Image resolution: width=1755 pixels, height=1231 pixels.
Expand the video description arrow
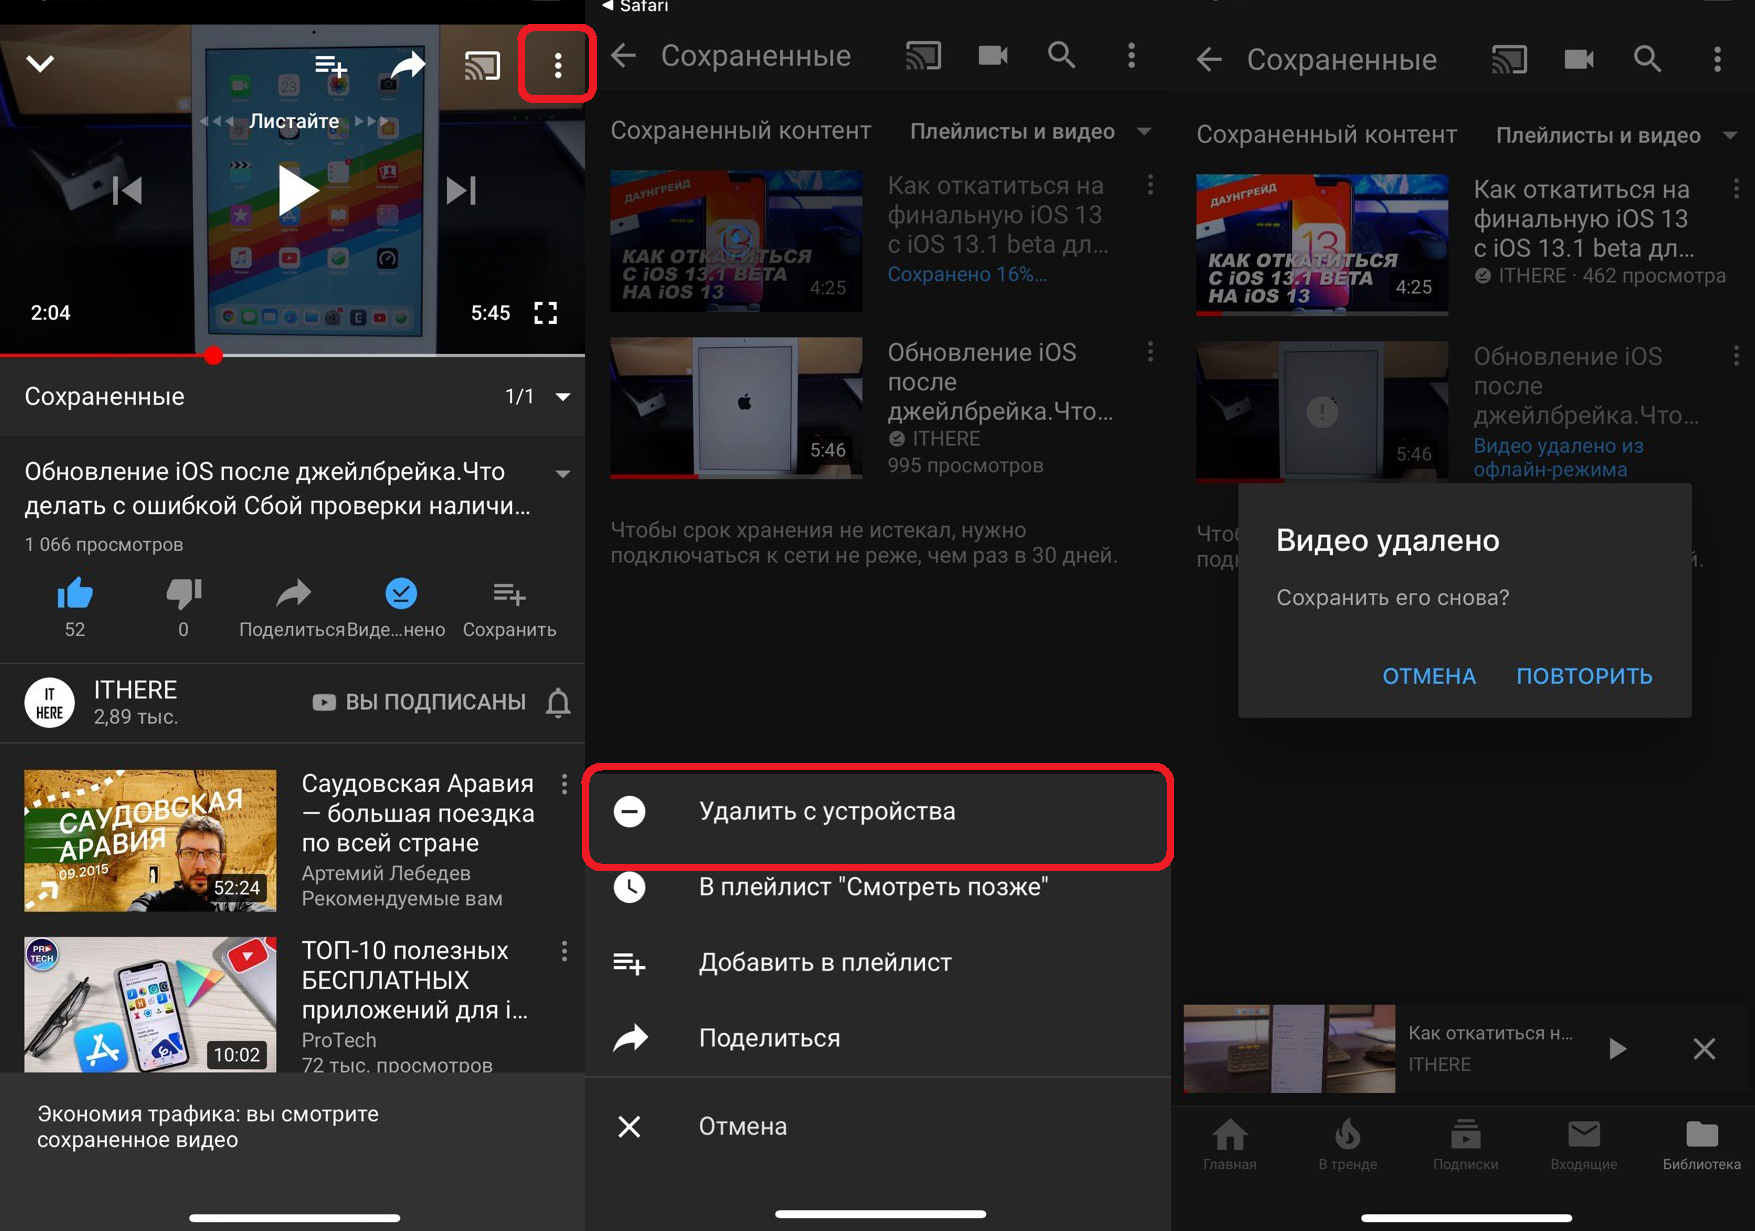click(x=563, y=474)
